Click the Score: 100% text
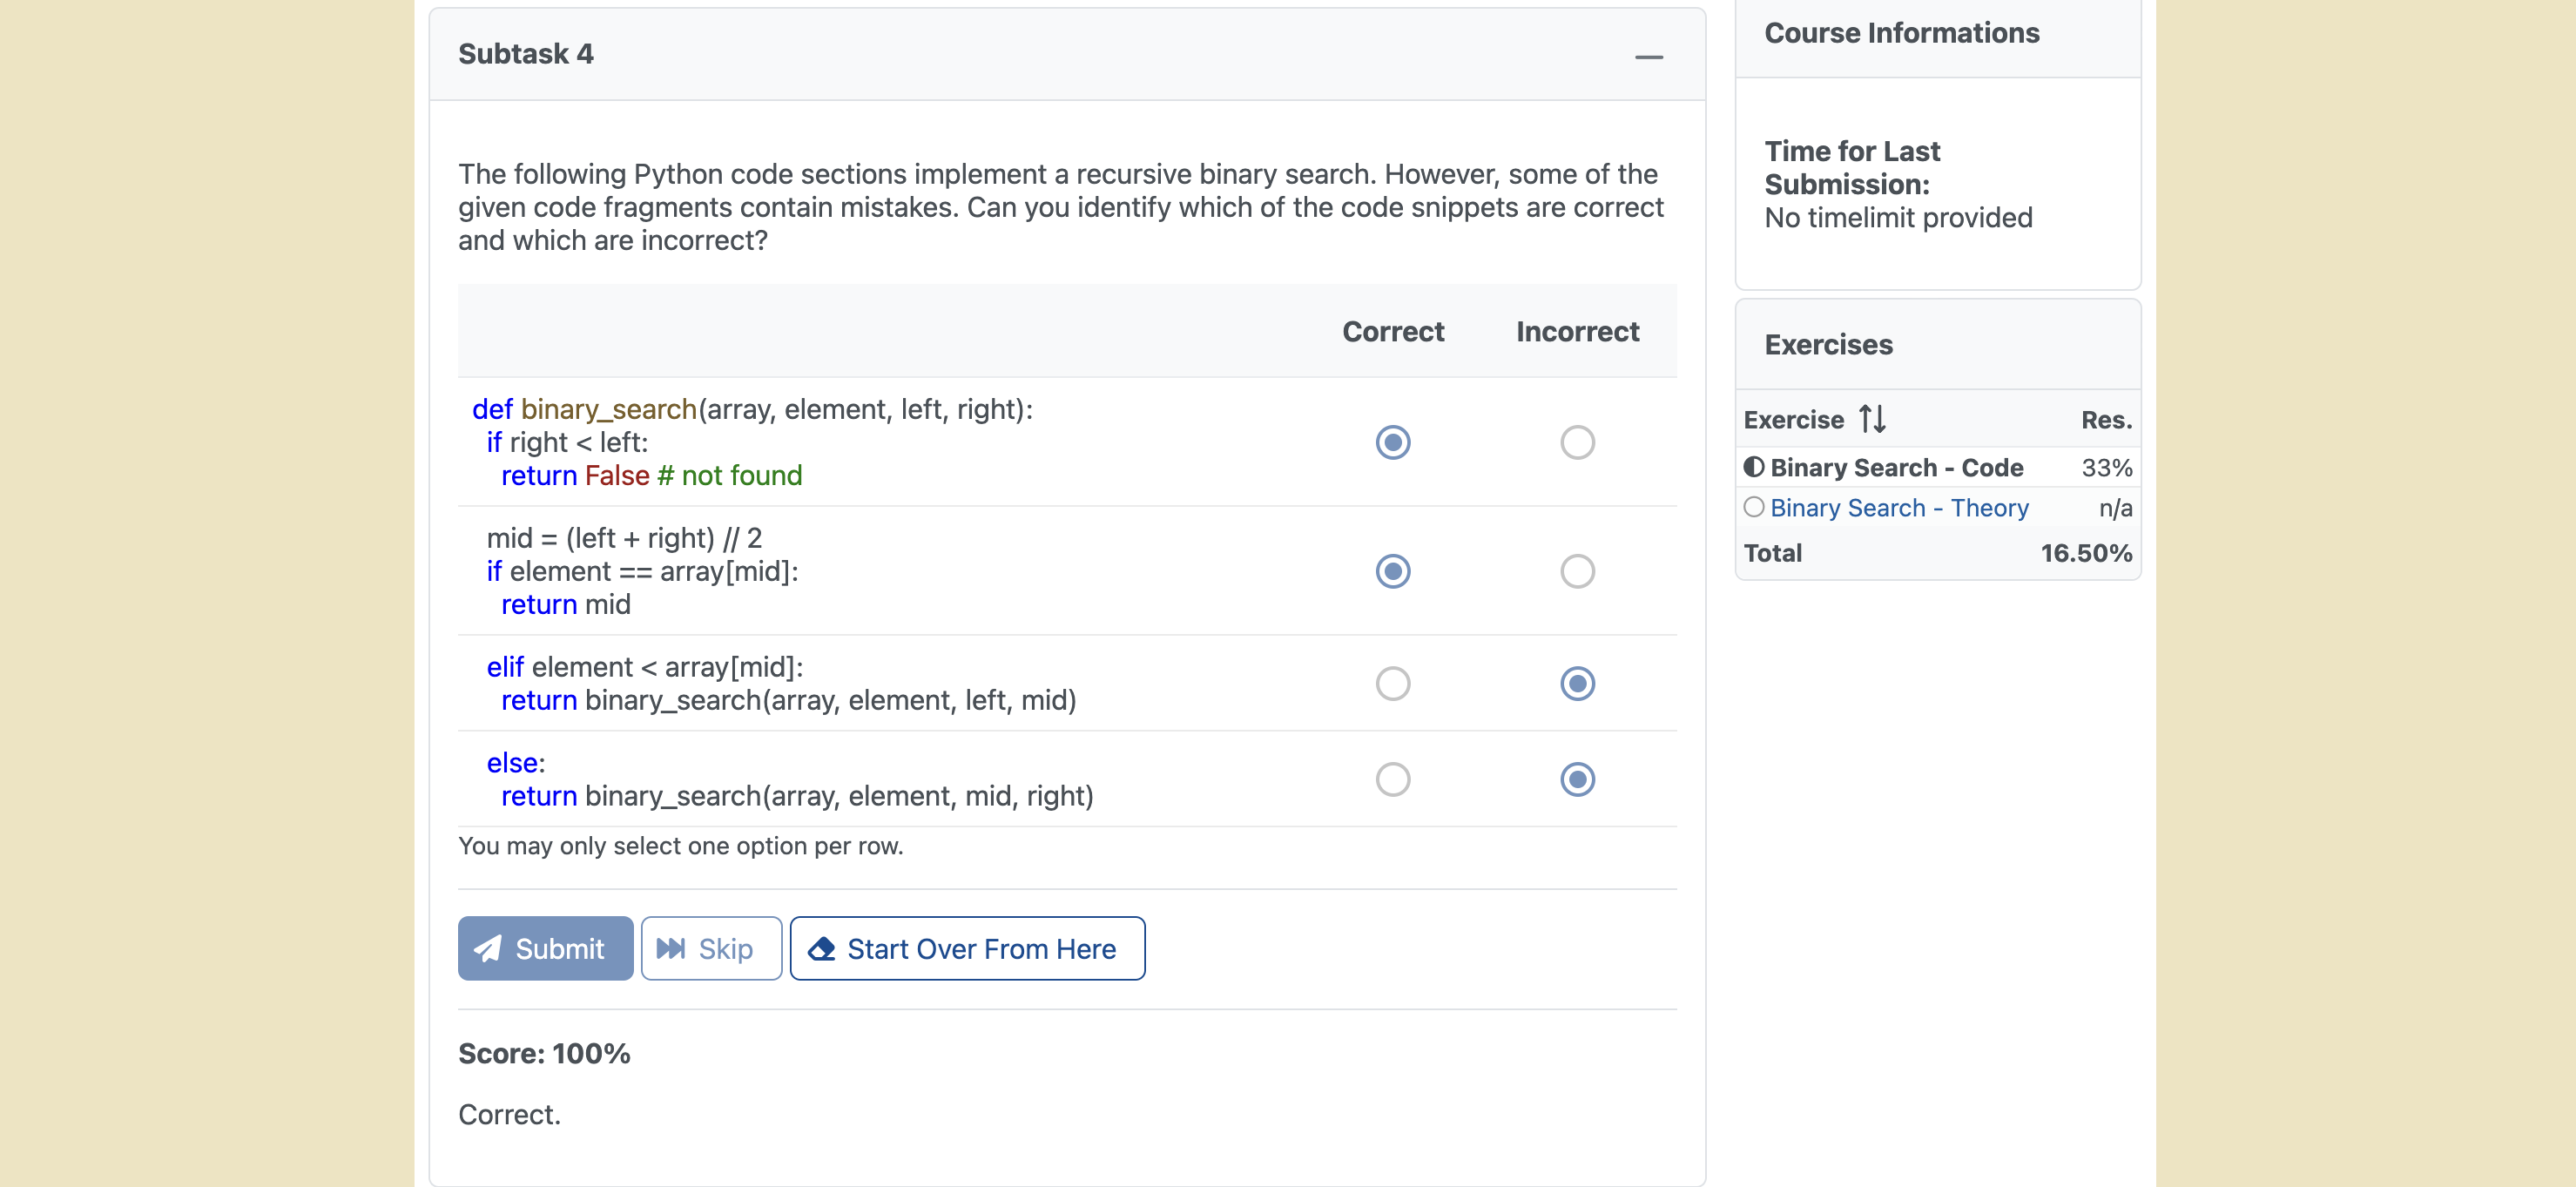Screen dimensions: 2576x1187 (544, 1054)
